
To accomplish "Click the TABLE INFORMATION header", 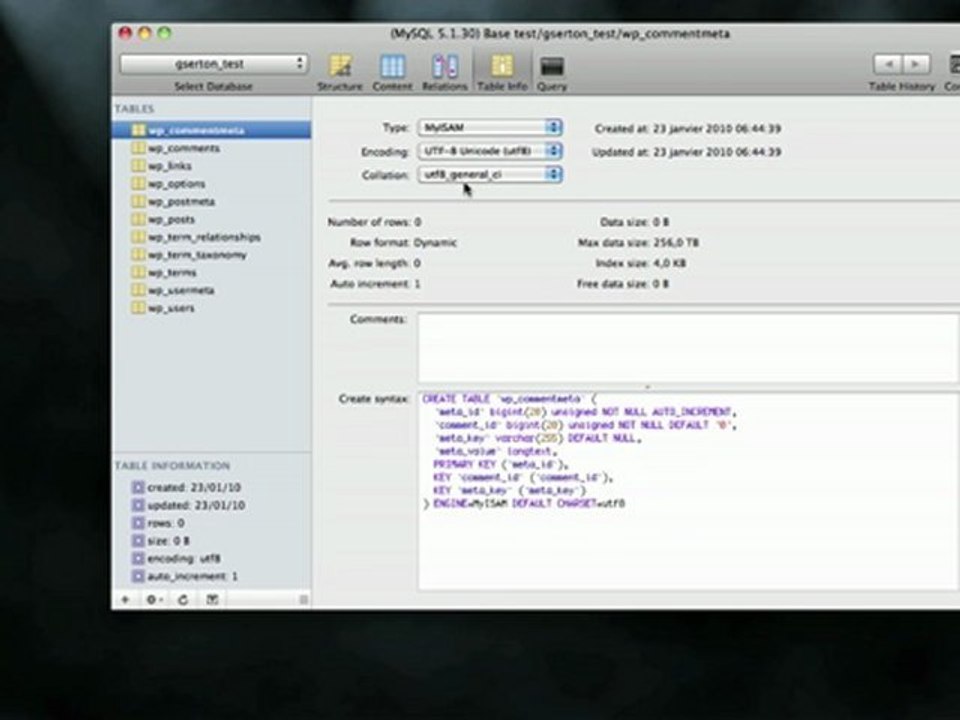I will 173,466.
